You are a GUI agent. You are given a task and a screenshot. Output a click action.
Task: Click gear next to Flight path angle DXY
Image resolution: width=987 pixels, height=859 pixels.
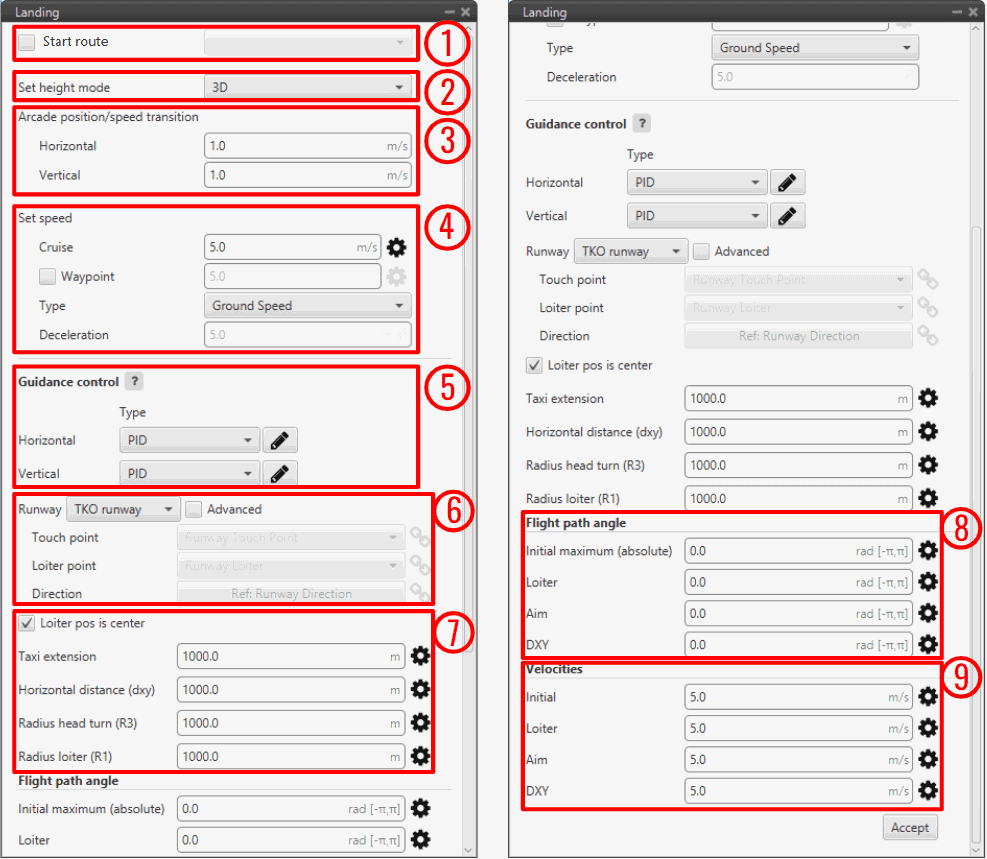coord(928,644)
